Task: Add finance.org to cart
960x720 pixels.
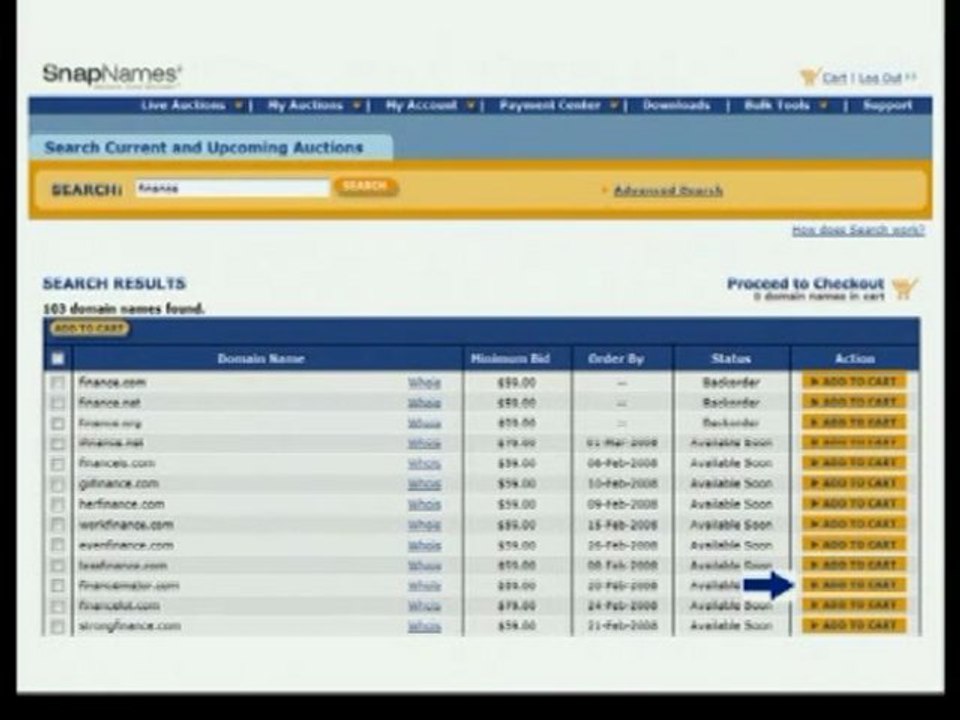Action: tap(854, 422)
